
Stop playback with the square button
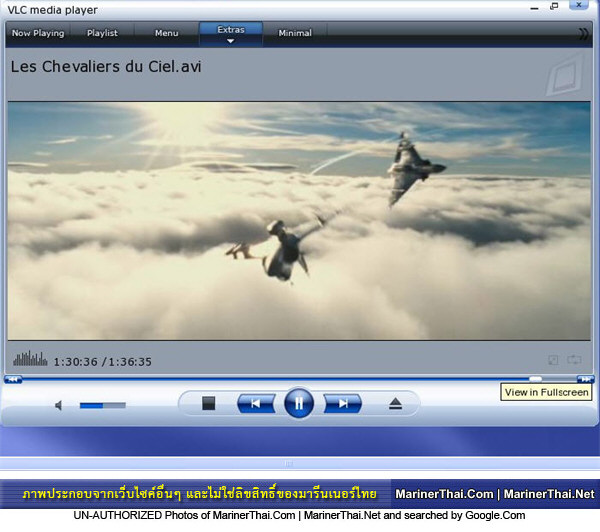pos(208,403)
